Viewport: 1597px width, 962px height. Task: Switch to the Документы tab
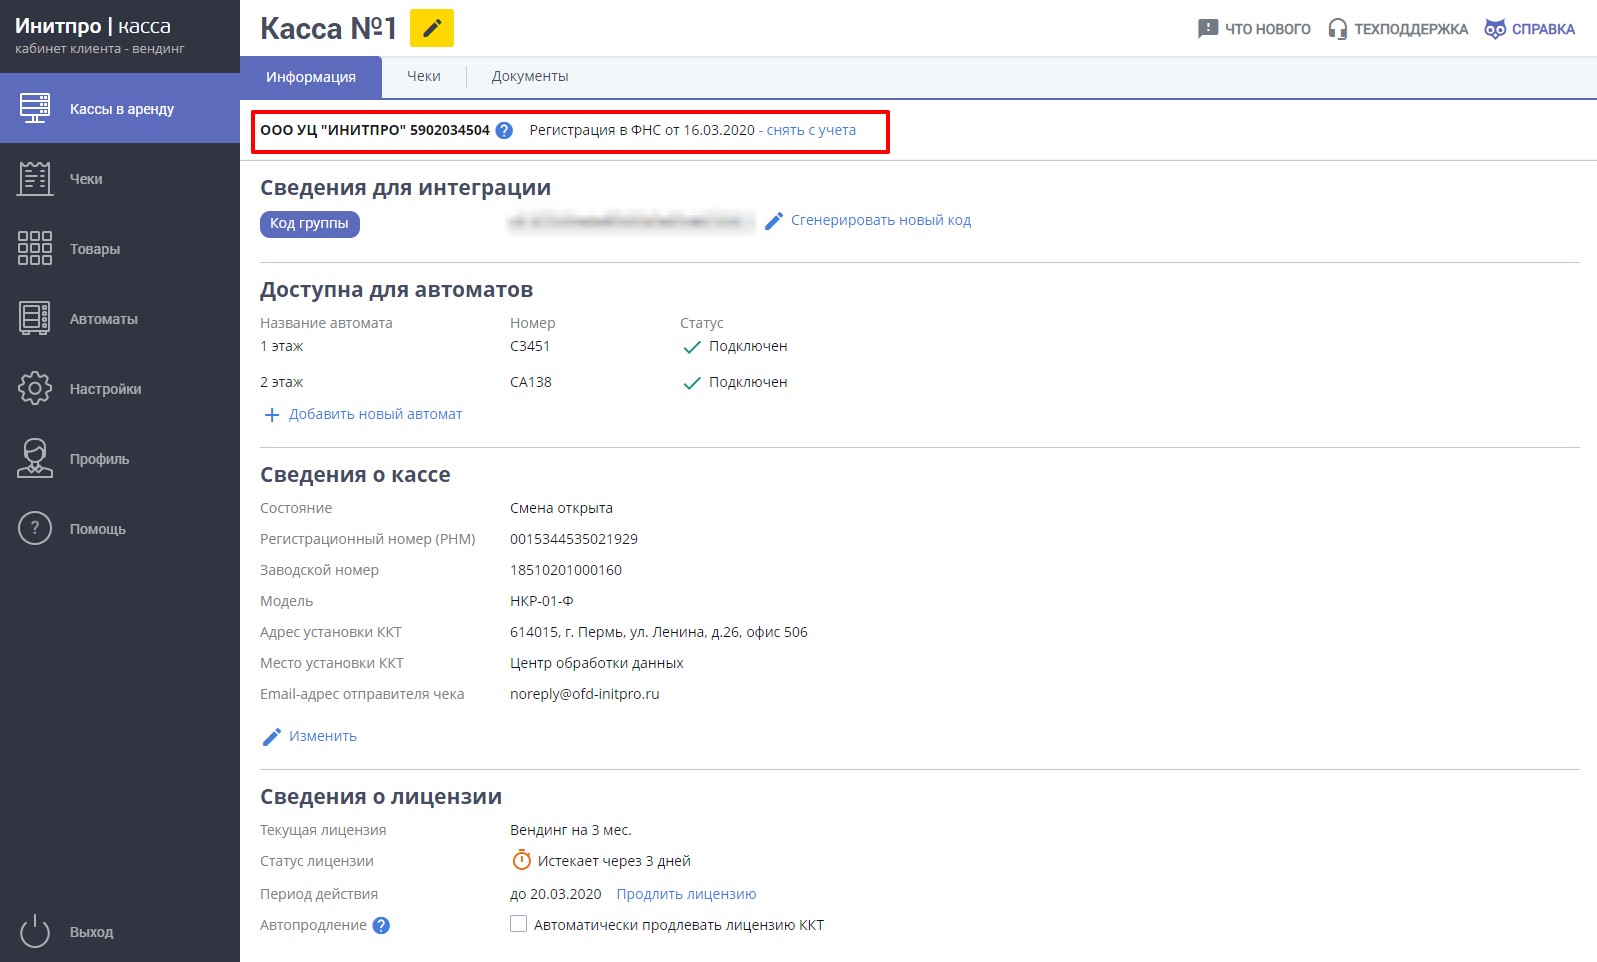530,76
